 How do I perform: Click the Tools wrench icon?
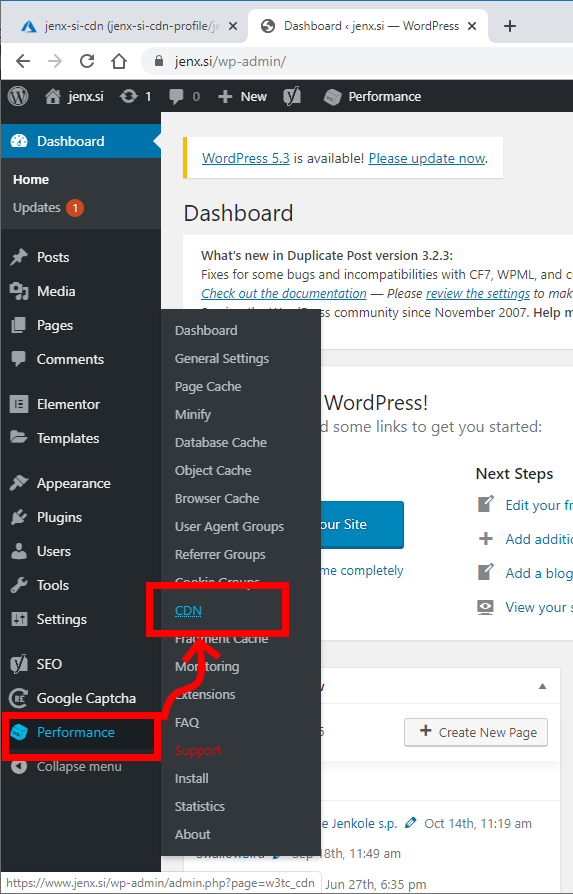[19, 585]
